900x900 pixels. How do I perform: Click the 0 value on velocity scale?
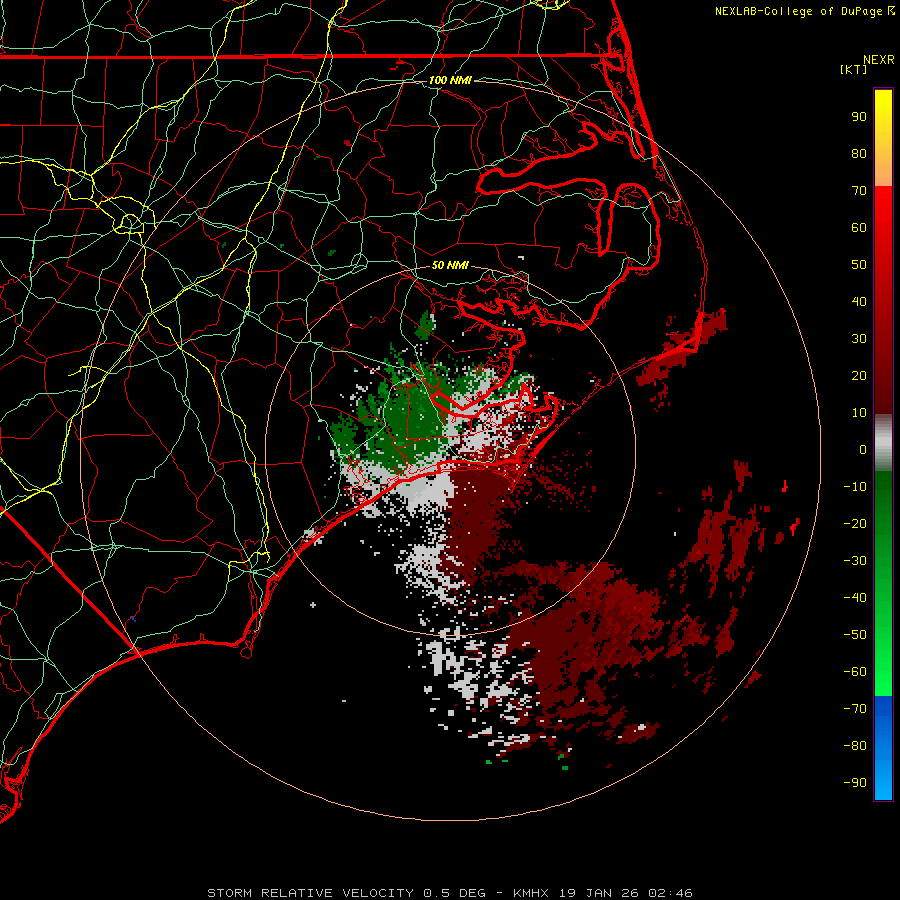pos(863,449)
